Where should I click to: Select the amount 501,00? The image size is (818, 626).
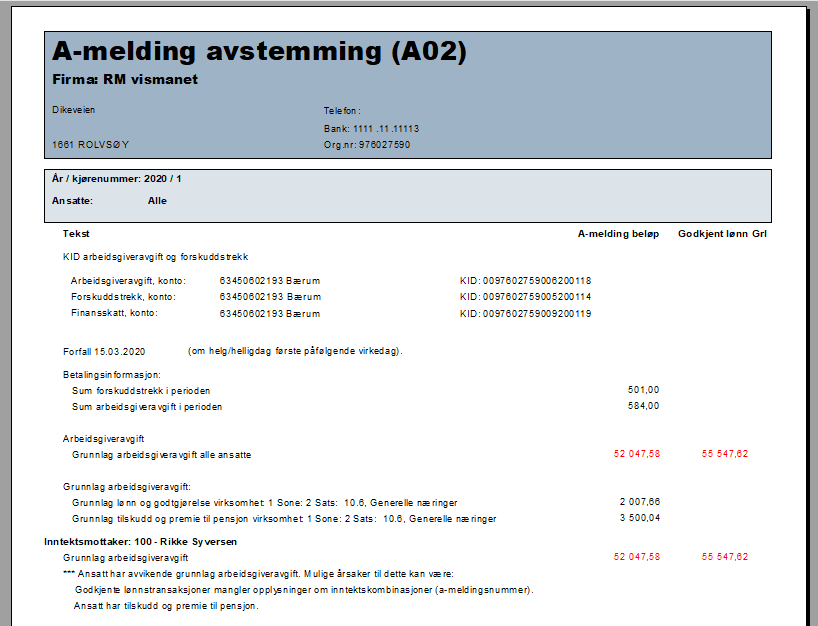click(x=643, y=390)
